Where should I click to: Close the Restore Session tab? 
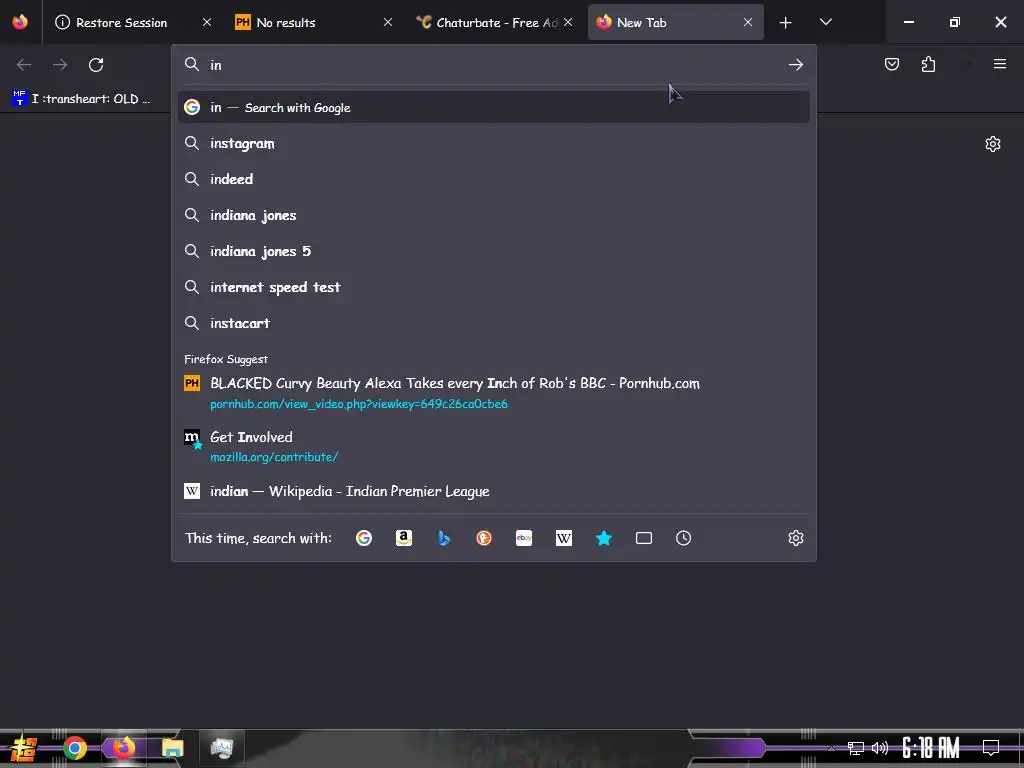click(207, 23)
